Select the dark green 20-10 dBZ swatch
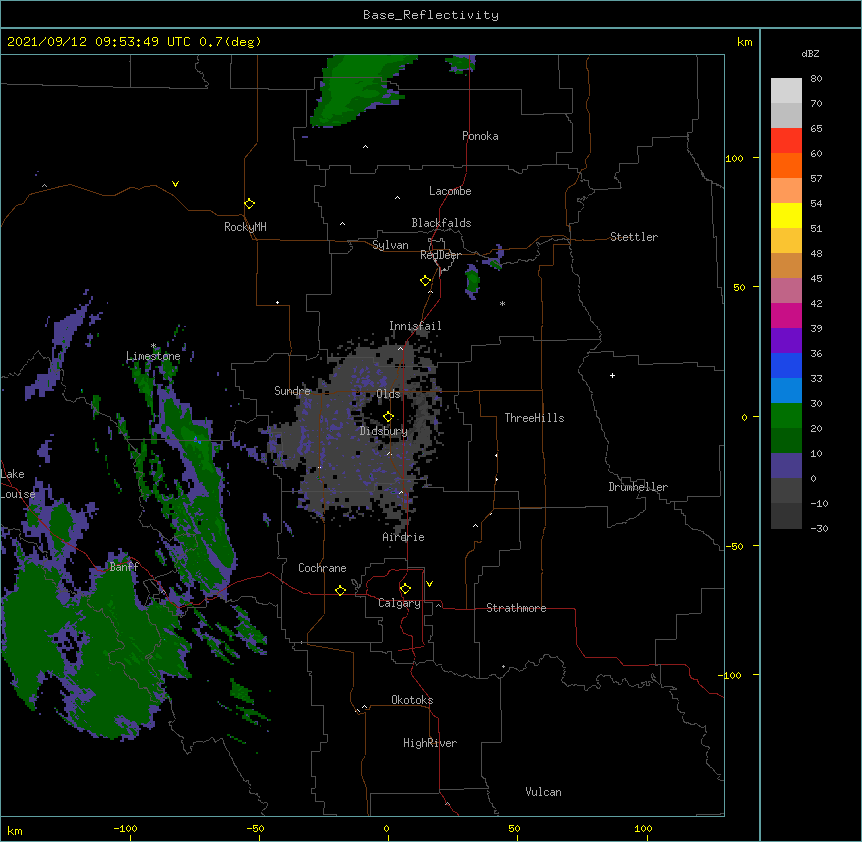The height and width of the screenshot is (842, 862). pyautogui.click(x=786, y=440)
